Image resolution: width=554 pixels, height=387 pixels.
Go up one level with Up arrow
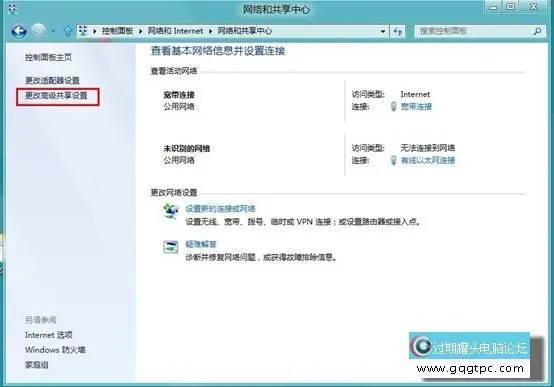(67, 31)
